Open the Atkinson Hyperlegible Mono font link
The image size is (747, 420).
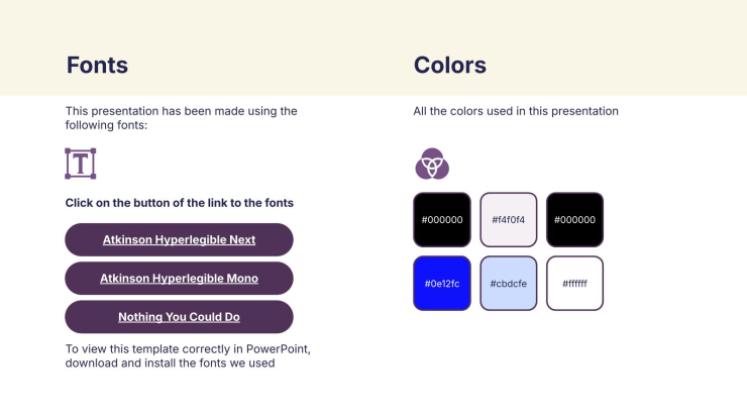[x=179, y=278]
